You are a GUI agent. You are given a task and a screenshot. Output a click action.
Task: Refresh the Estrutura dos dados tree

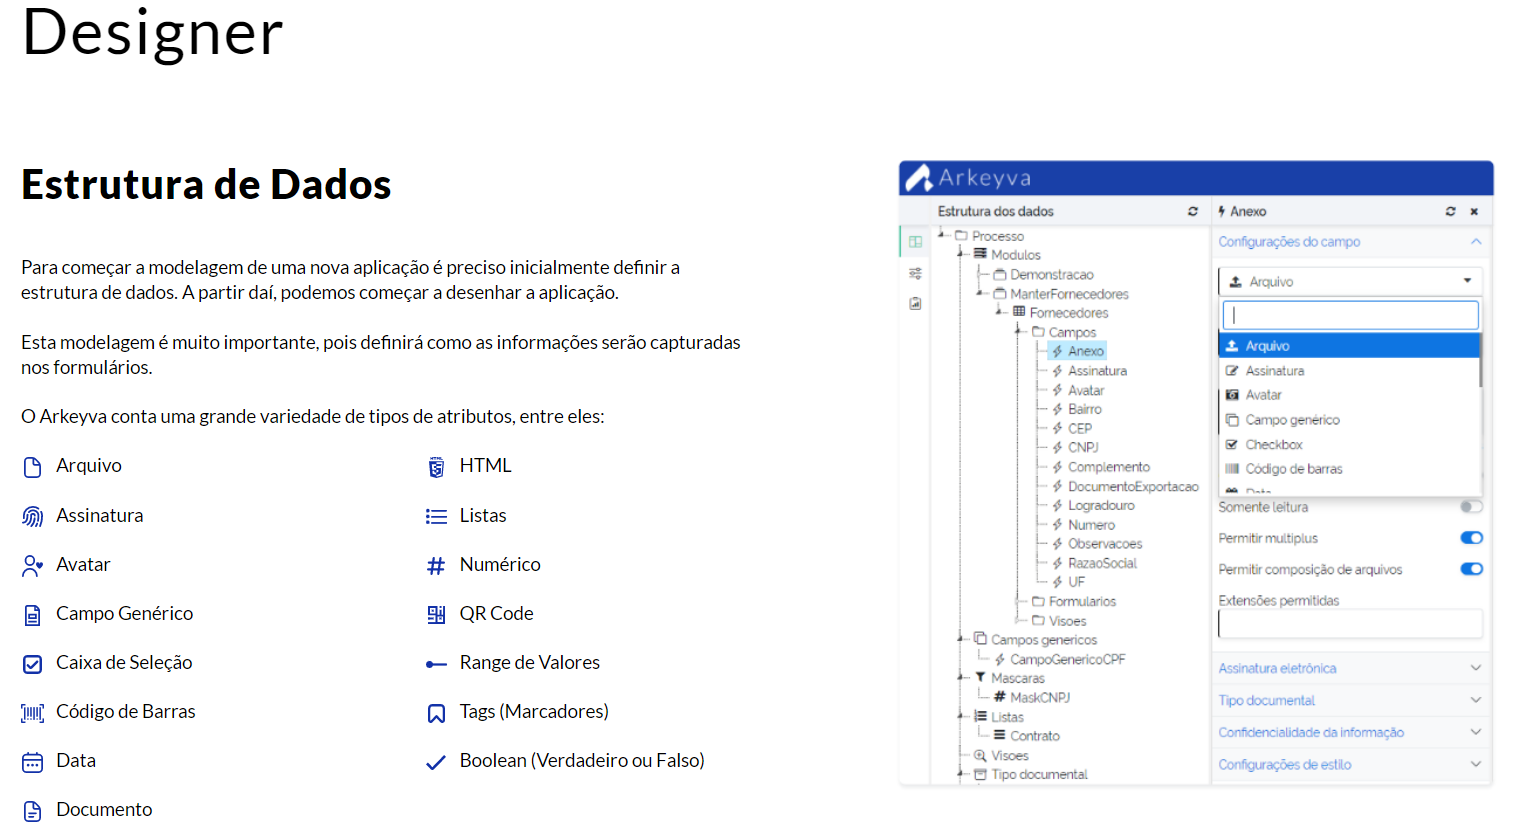(x=1192, y=211)
